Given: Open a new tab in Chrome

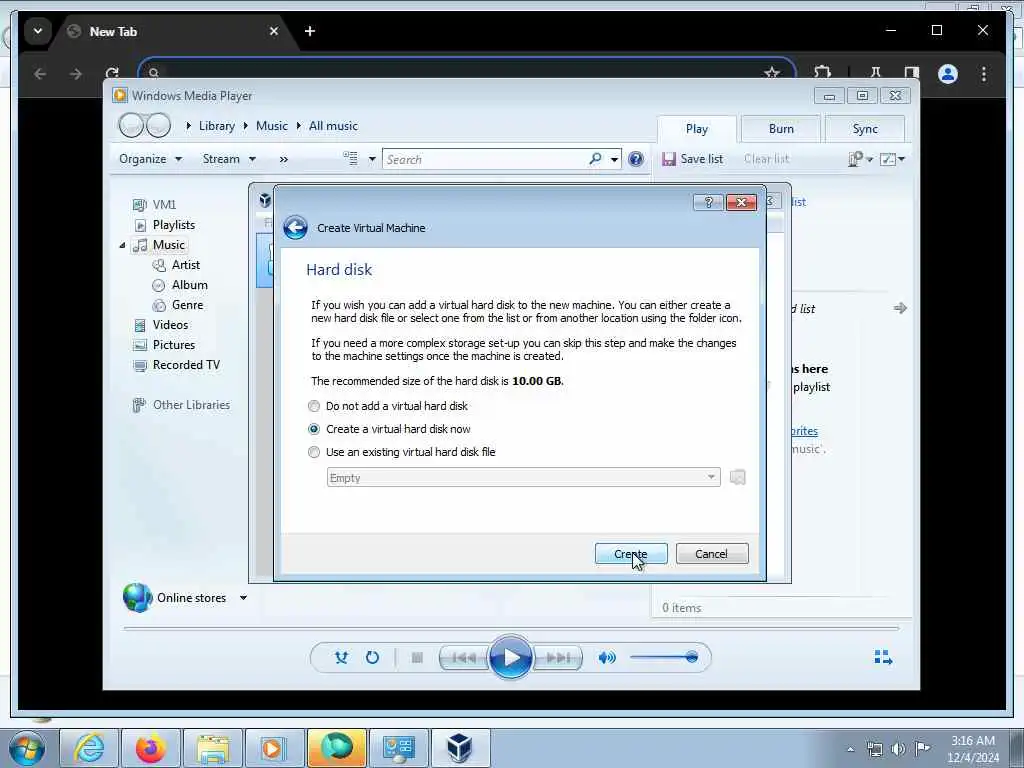Looking at the screenshot, I should [310, 31].
